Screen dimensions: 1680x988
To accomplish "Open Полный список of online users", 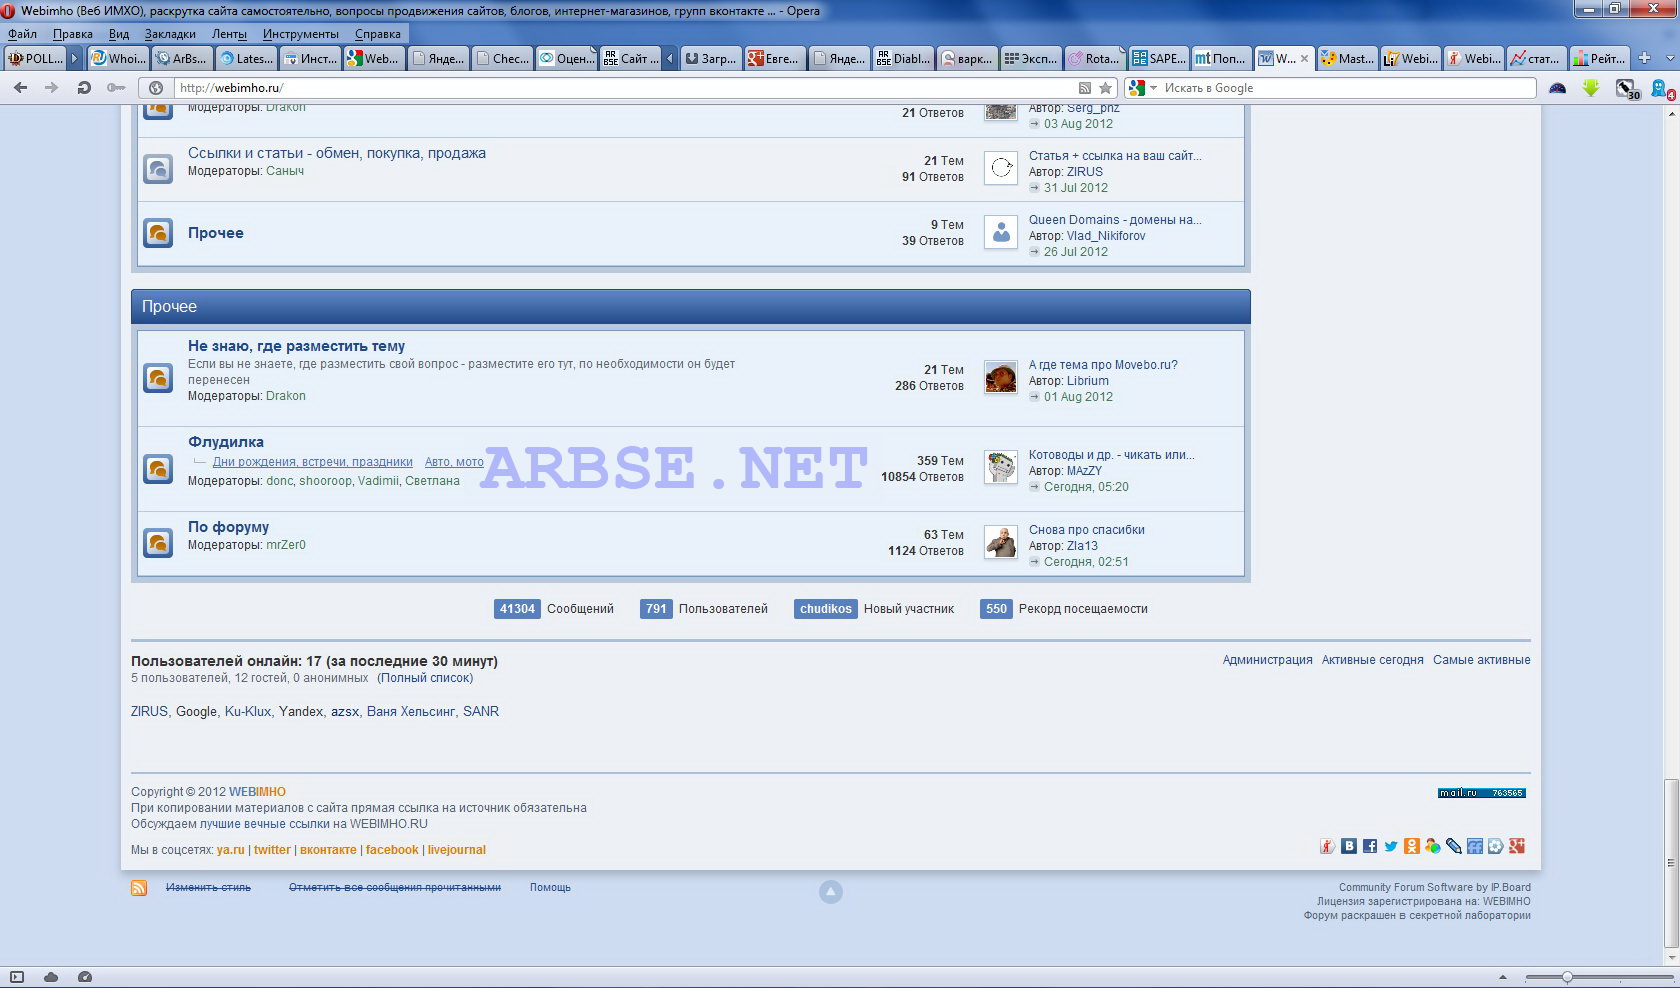I will pyautogui.click(x=425, y=678).
